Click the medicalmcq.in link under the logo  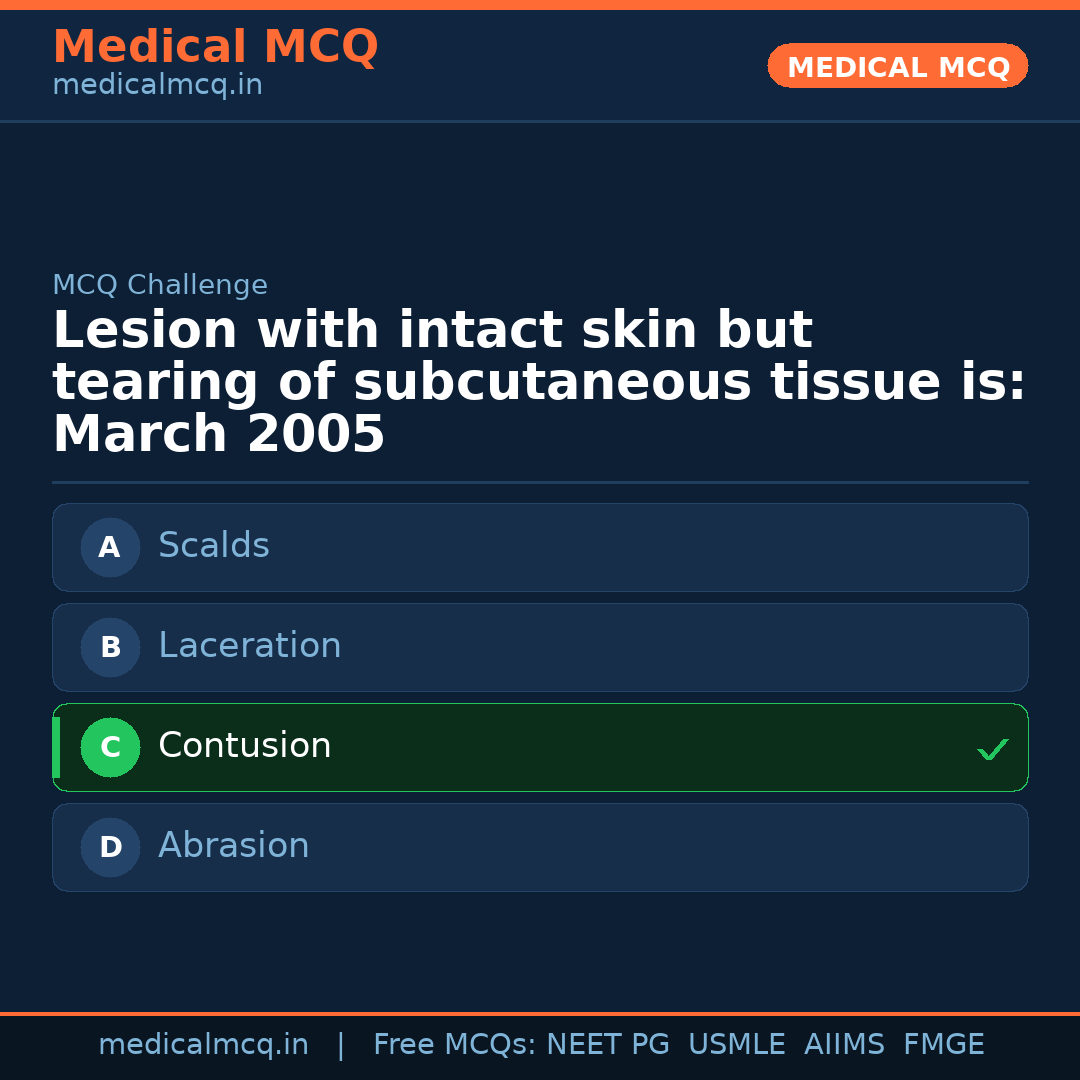(157, 85)
